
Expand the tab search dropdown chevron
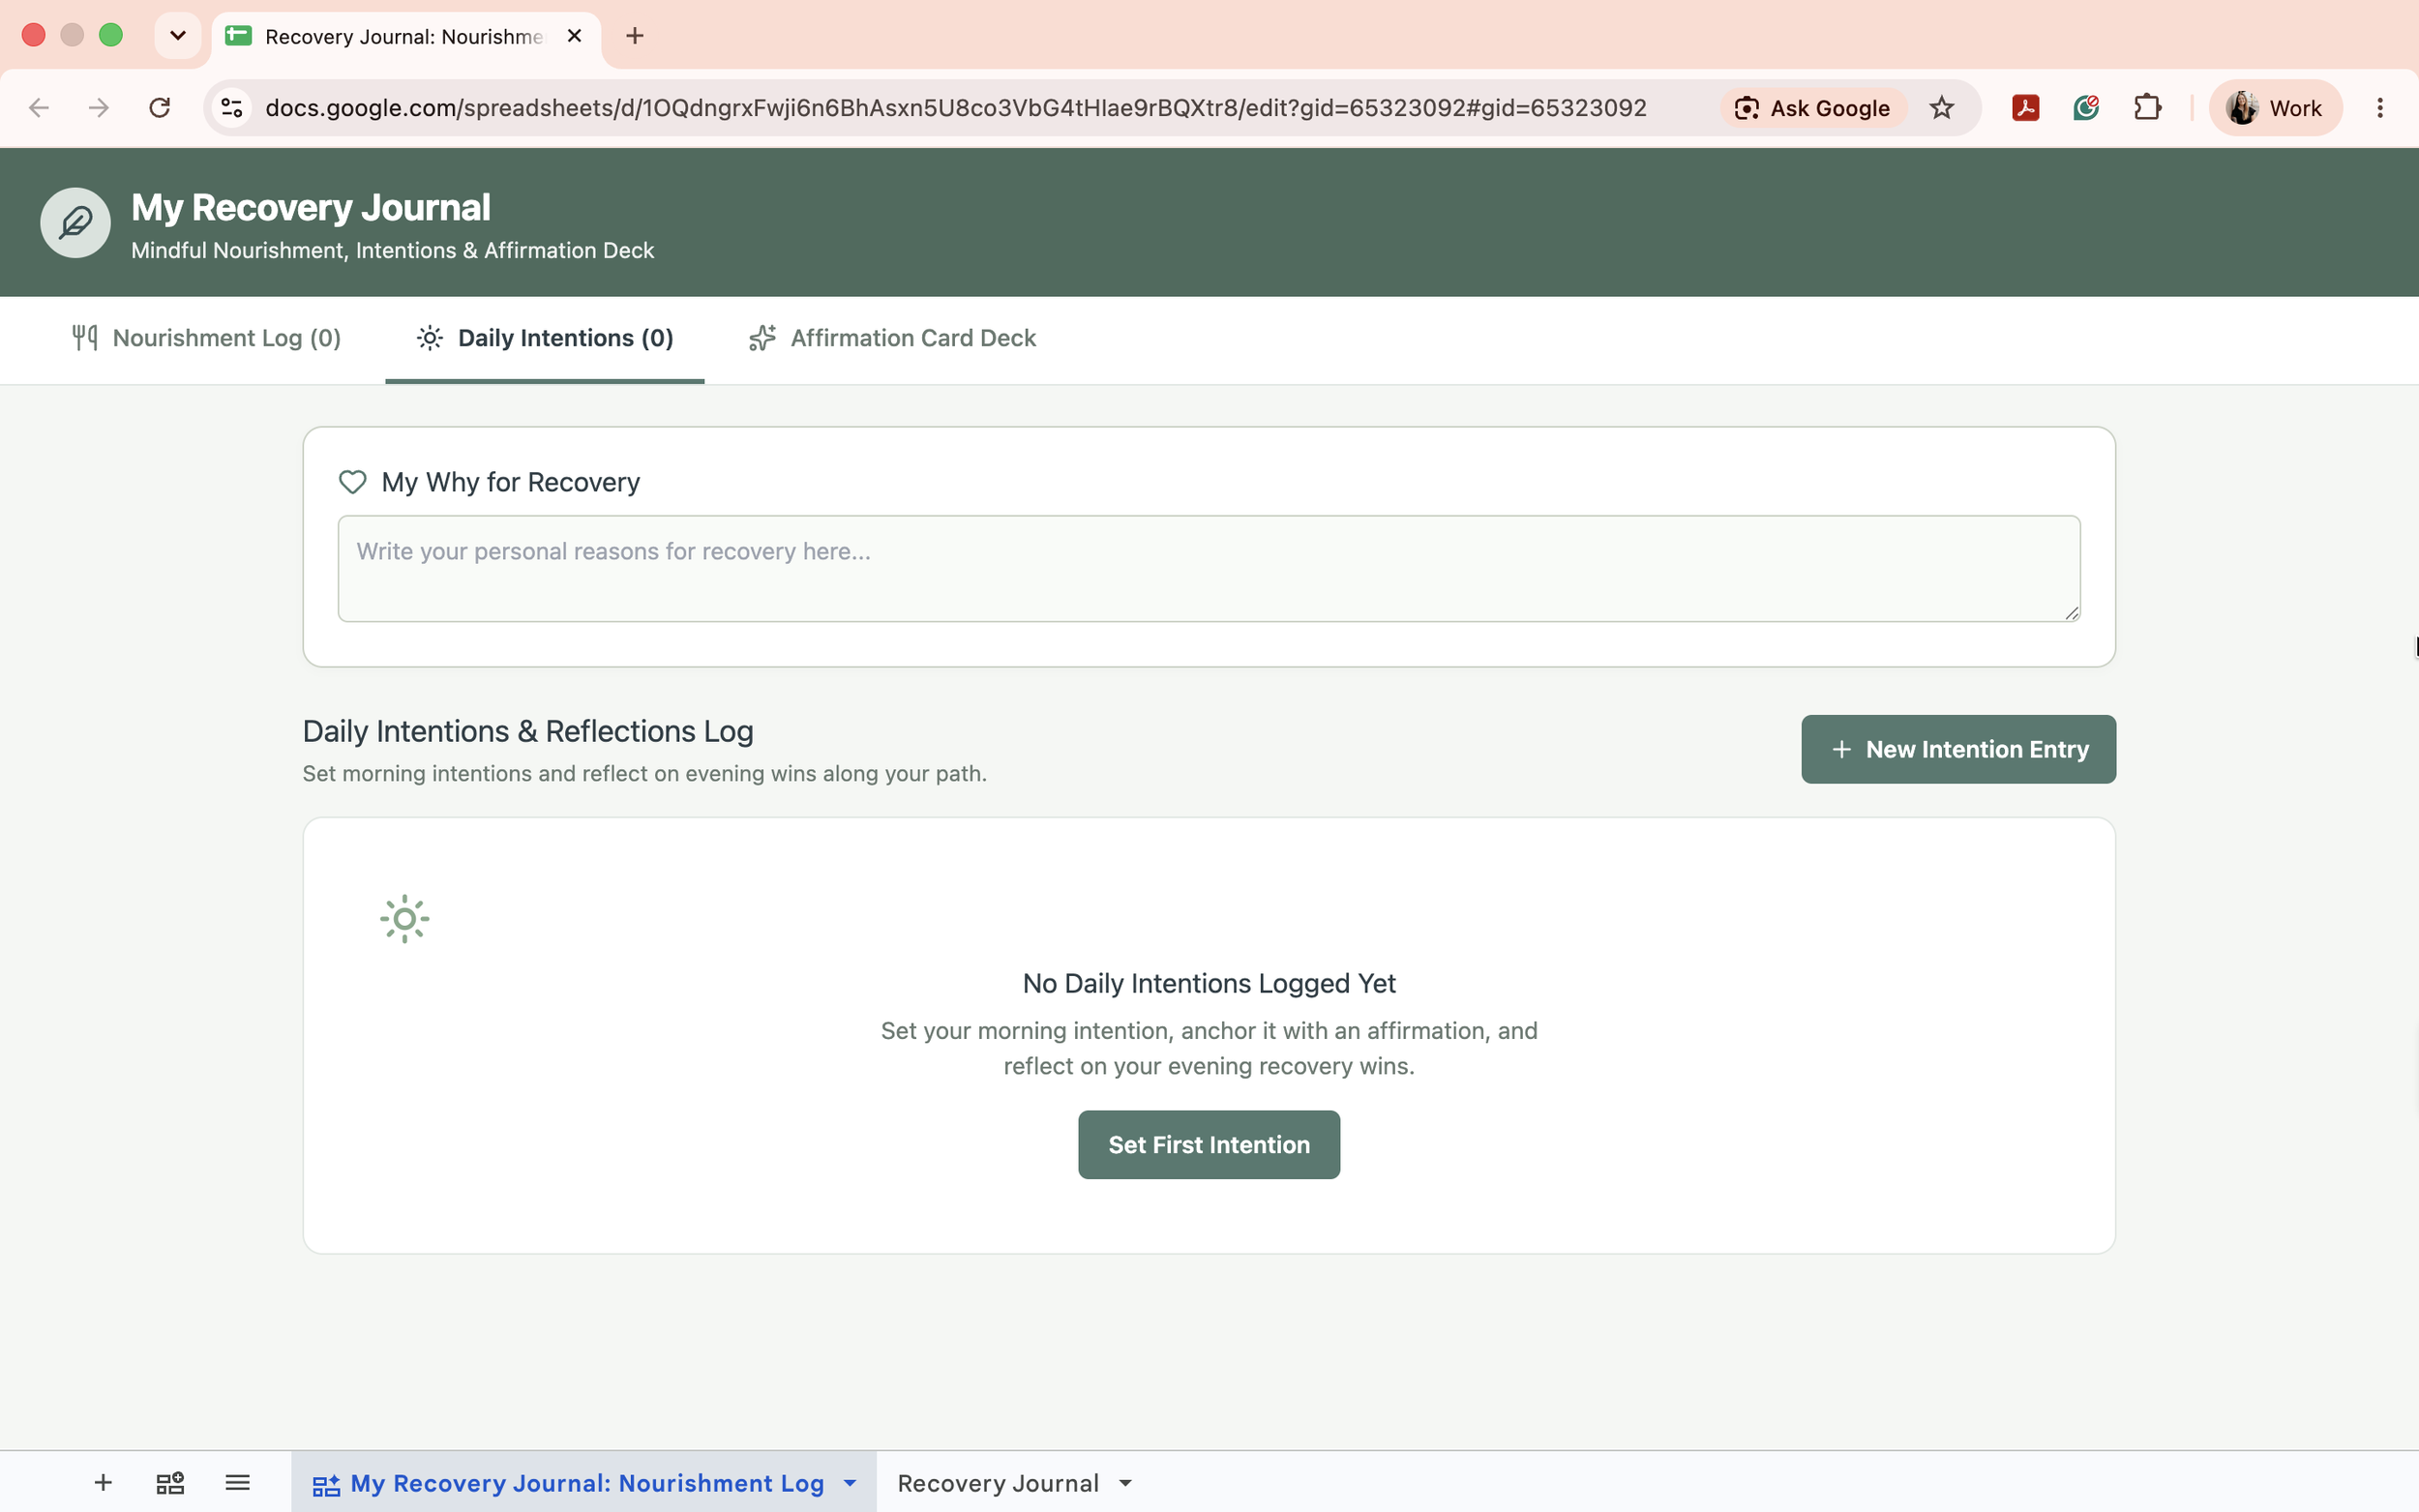178,36
